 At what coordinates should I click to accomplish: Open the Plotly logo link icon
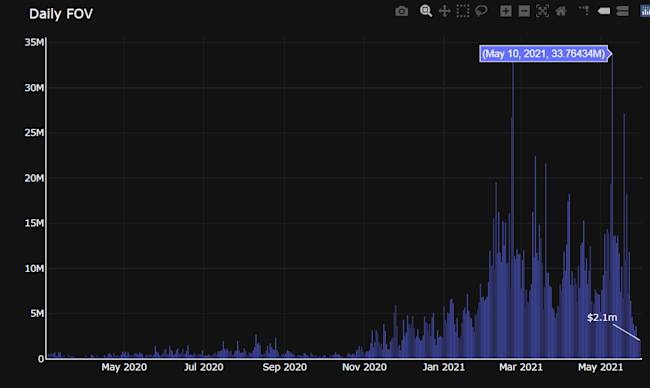pos(645,11)
